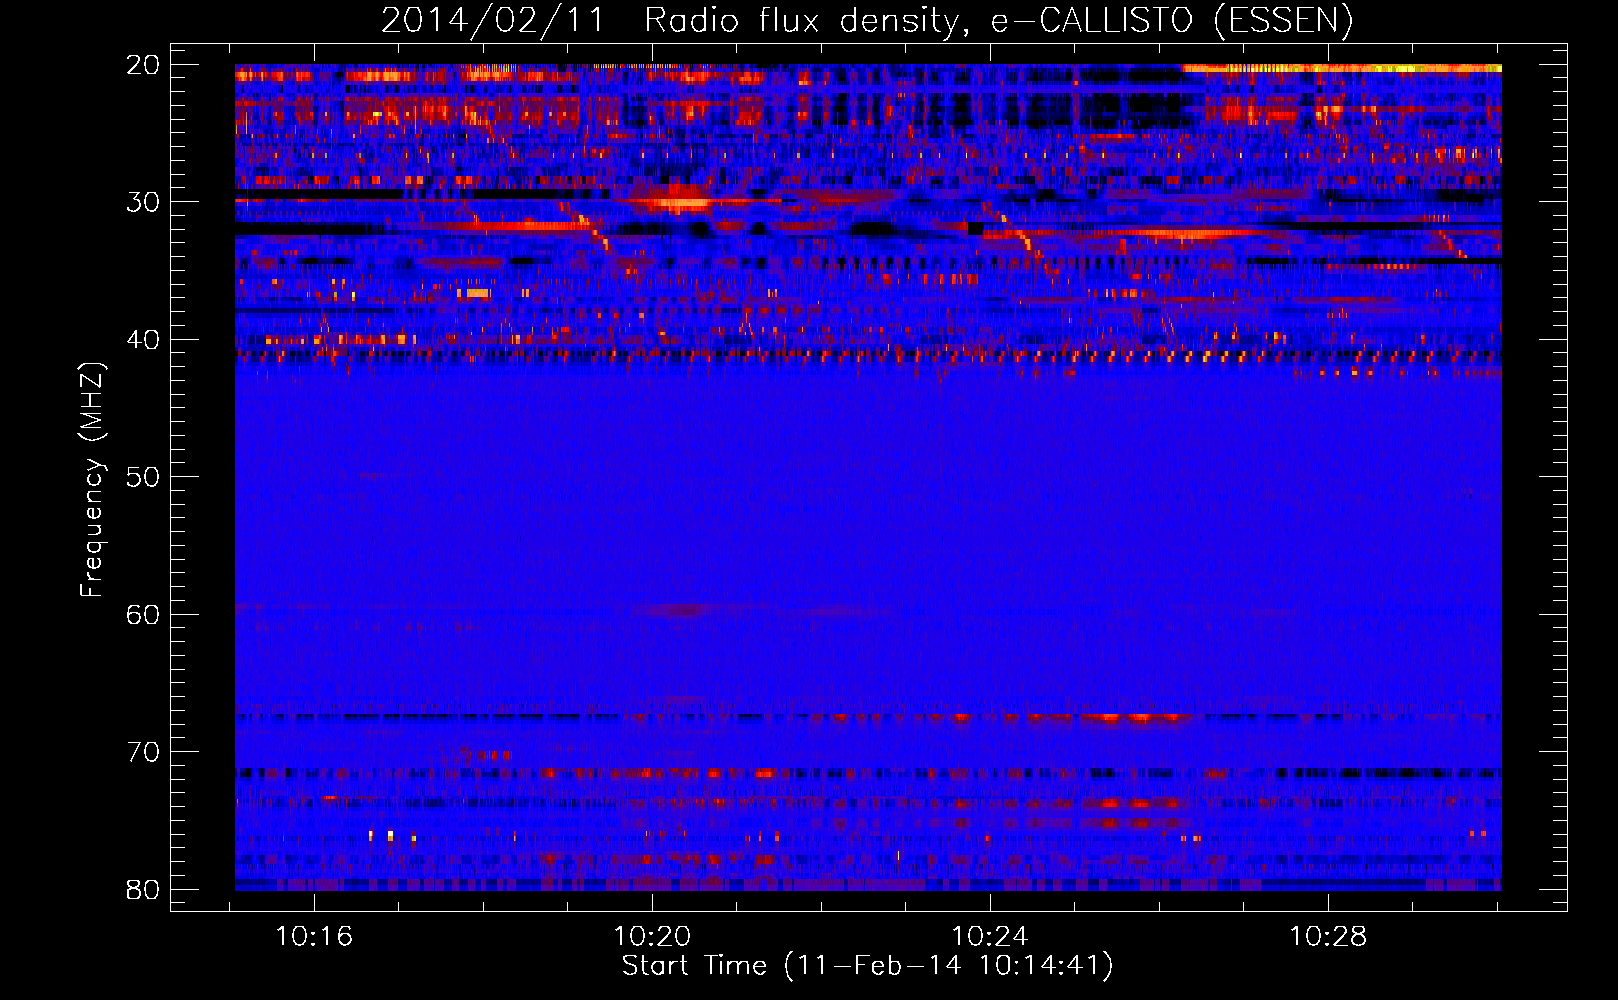This screenshot has height=1000, width=1618.
Task: Click the 'Start Time (11-Feb-14 10:14:41)' axis label
Action: (x=867, y=966)
